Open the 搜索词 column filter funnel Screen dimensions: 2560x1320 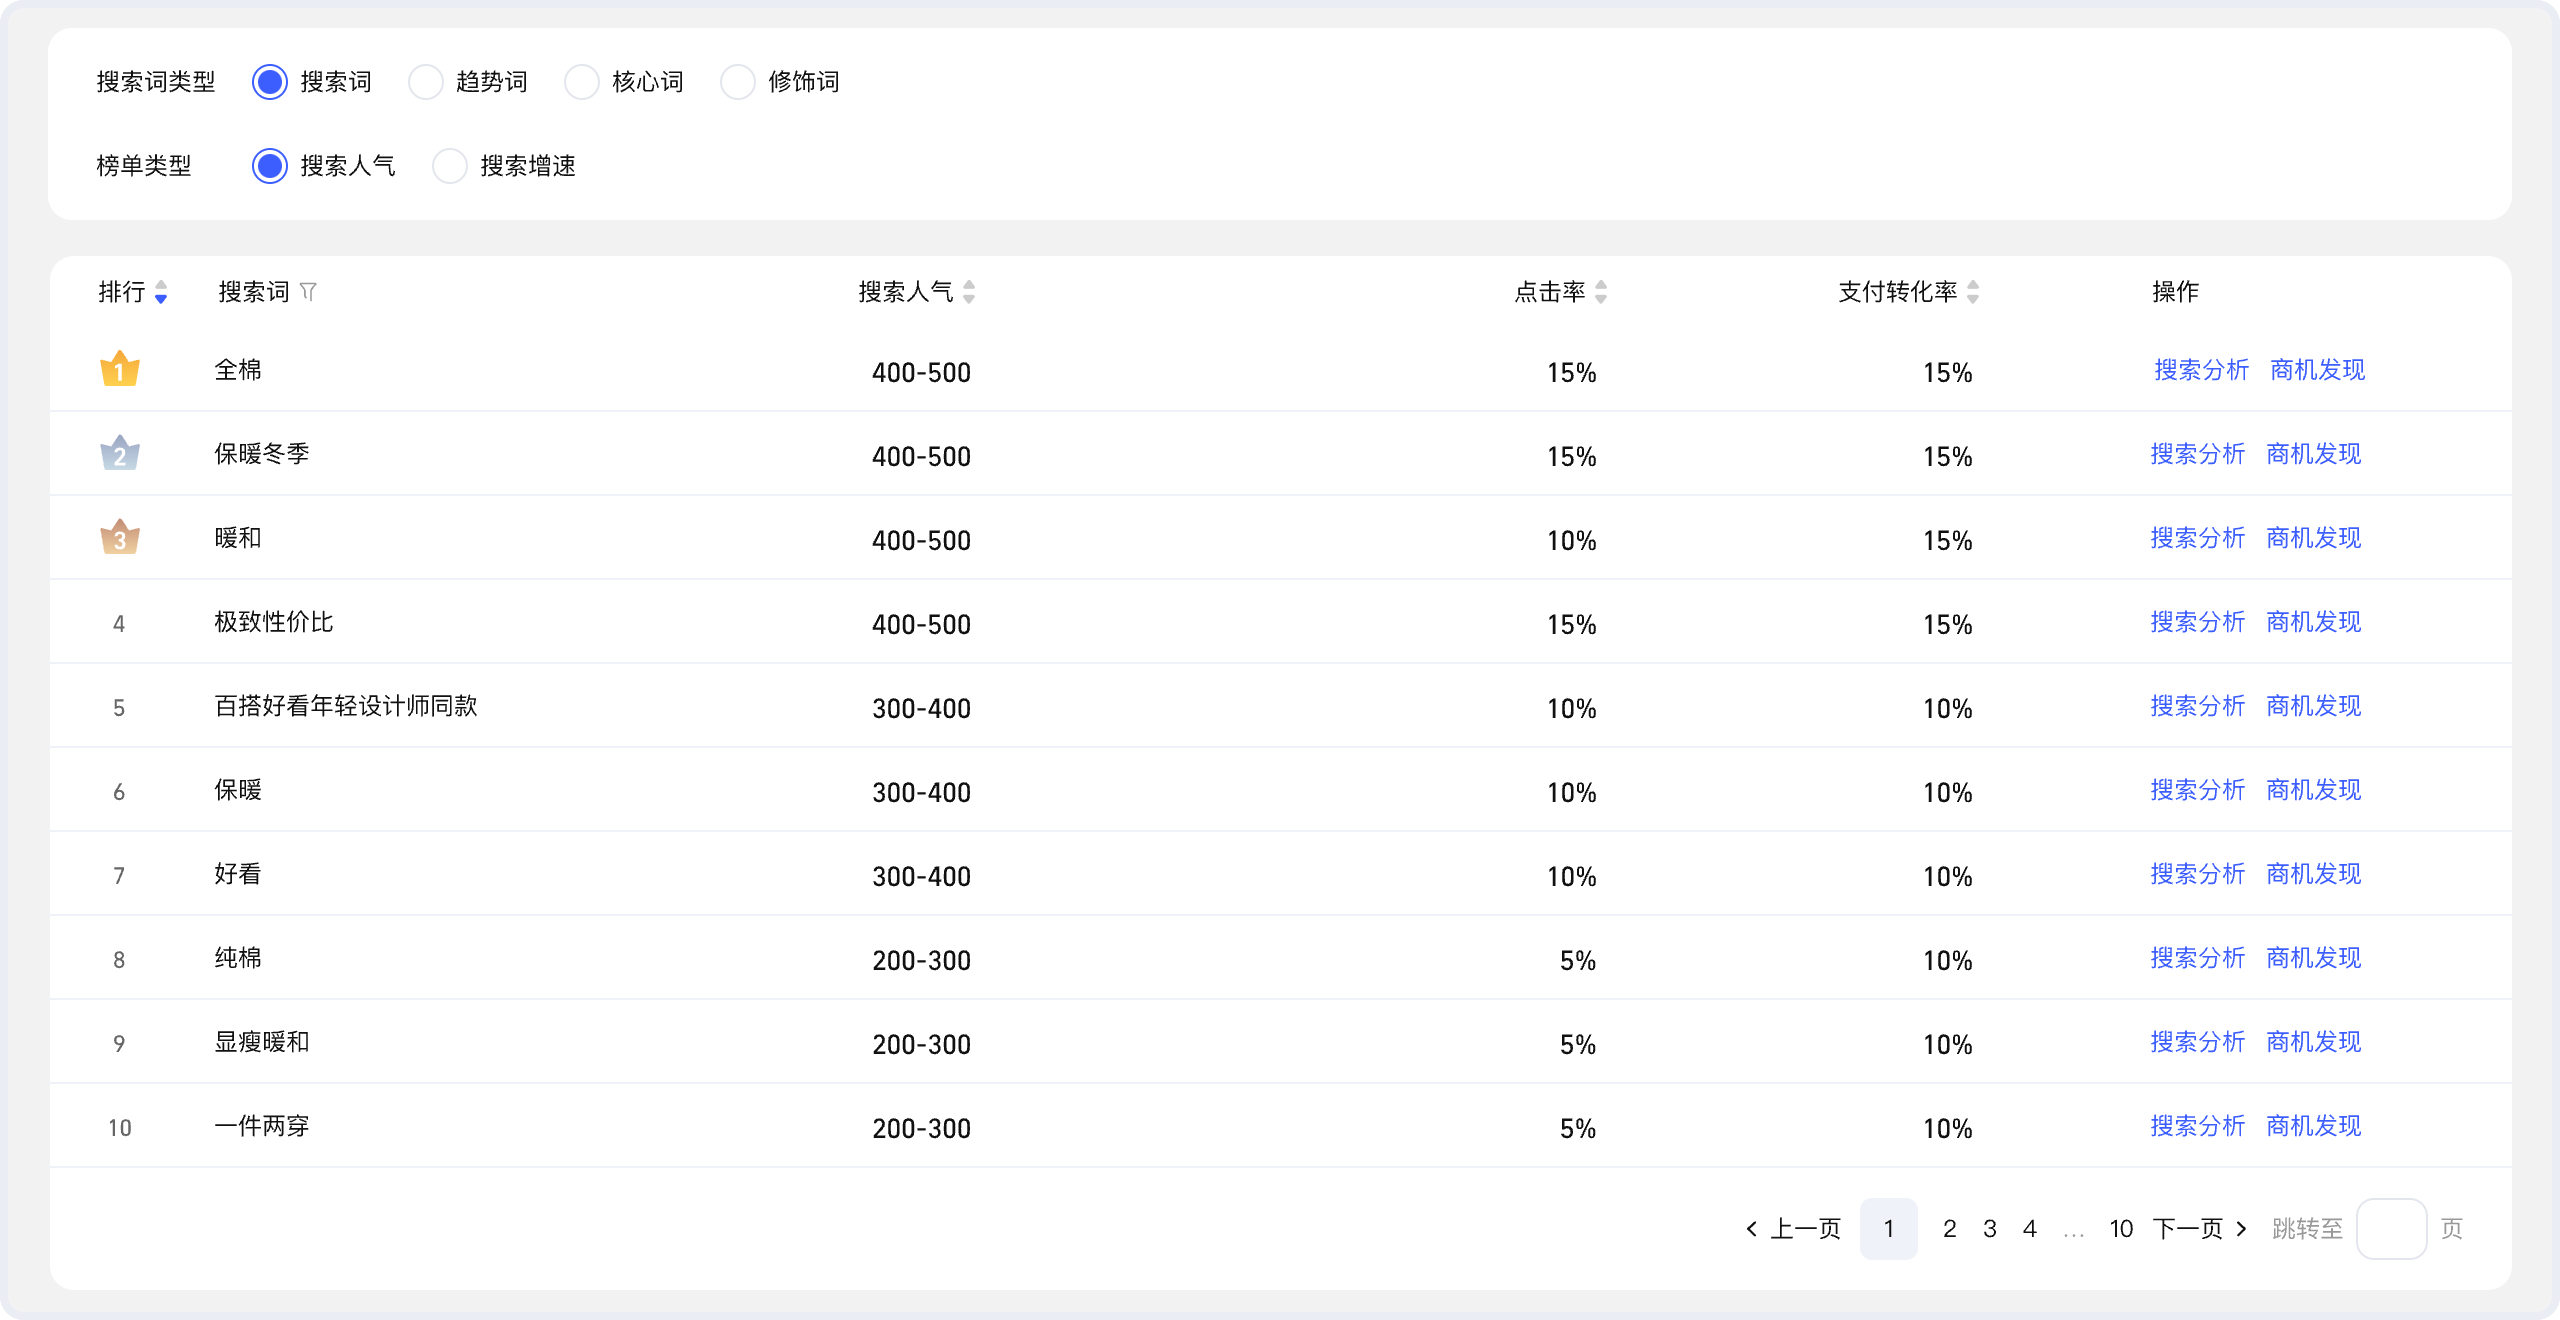coord(308,292)
